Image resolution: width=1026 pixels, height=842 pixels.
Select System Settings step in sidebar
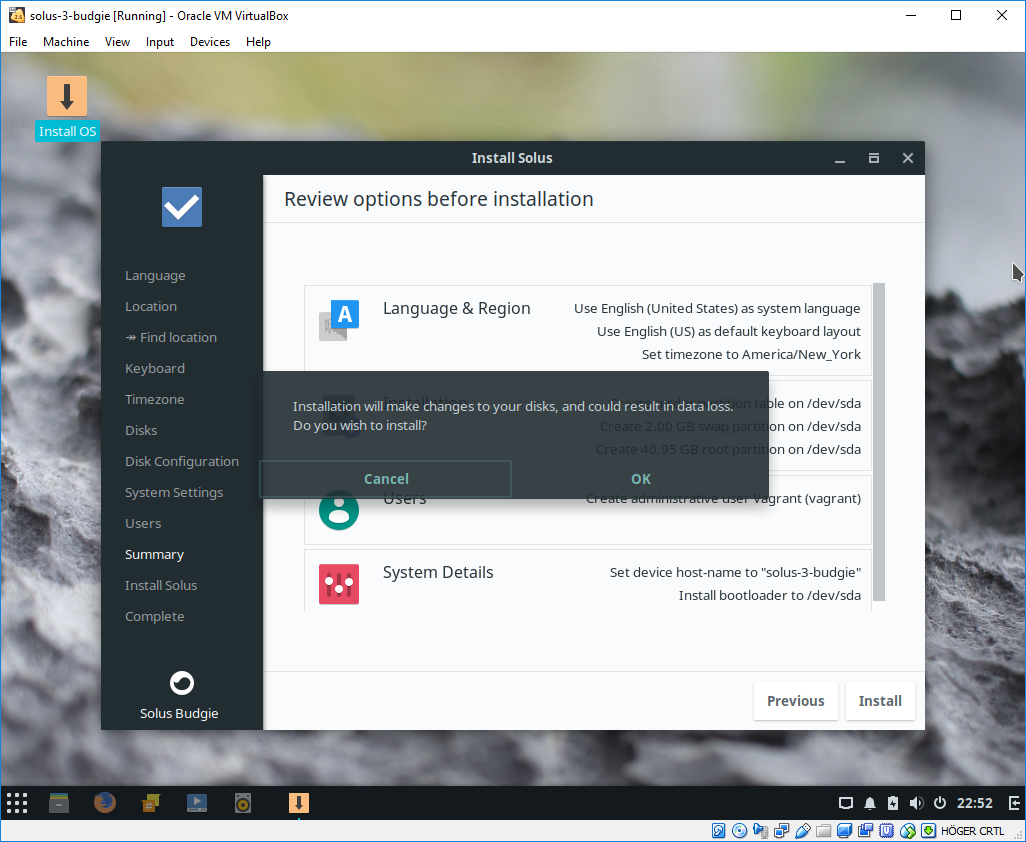pos(174,493)
